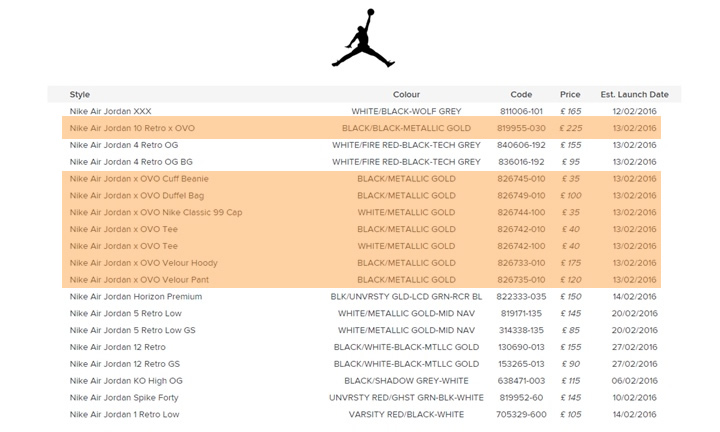This screenshot has width=720, height=432.
Task: Select Nike Air Jordan x OVO Cuff Beanie
Action: coord(139,179)
